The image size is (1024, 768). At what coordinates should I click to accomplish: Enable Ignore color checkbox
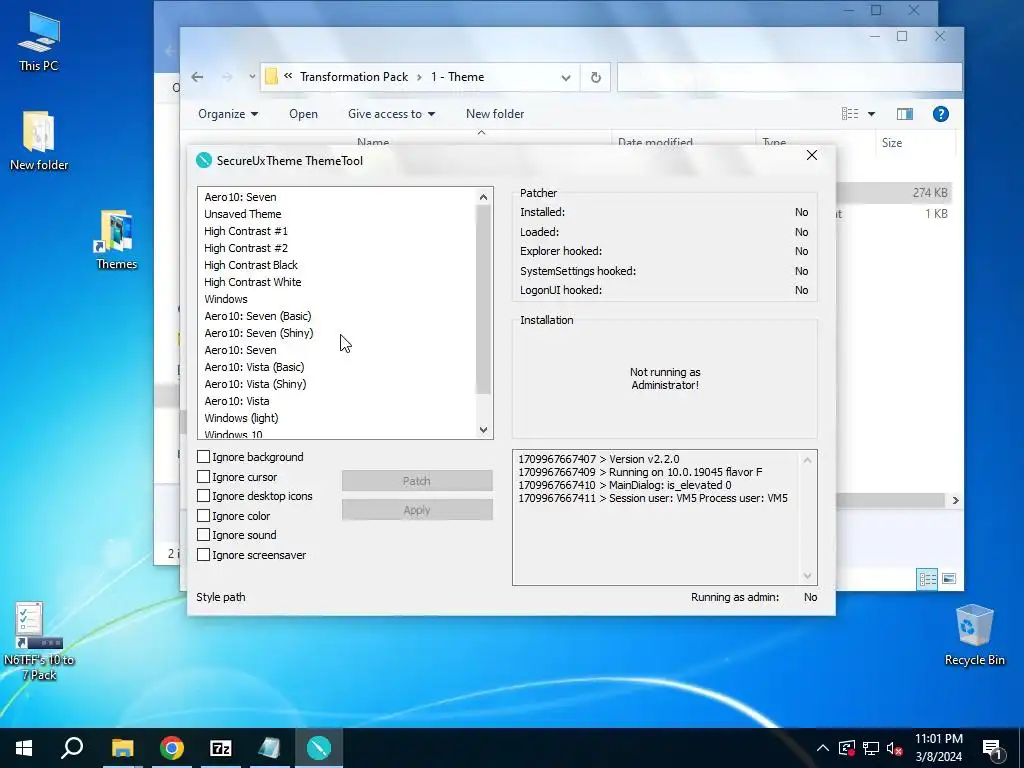point(204,515)
